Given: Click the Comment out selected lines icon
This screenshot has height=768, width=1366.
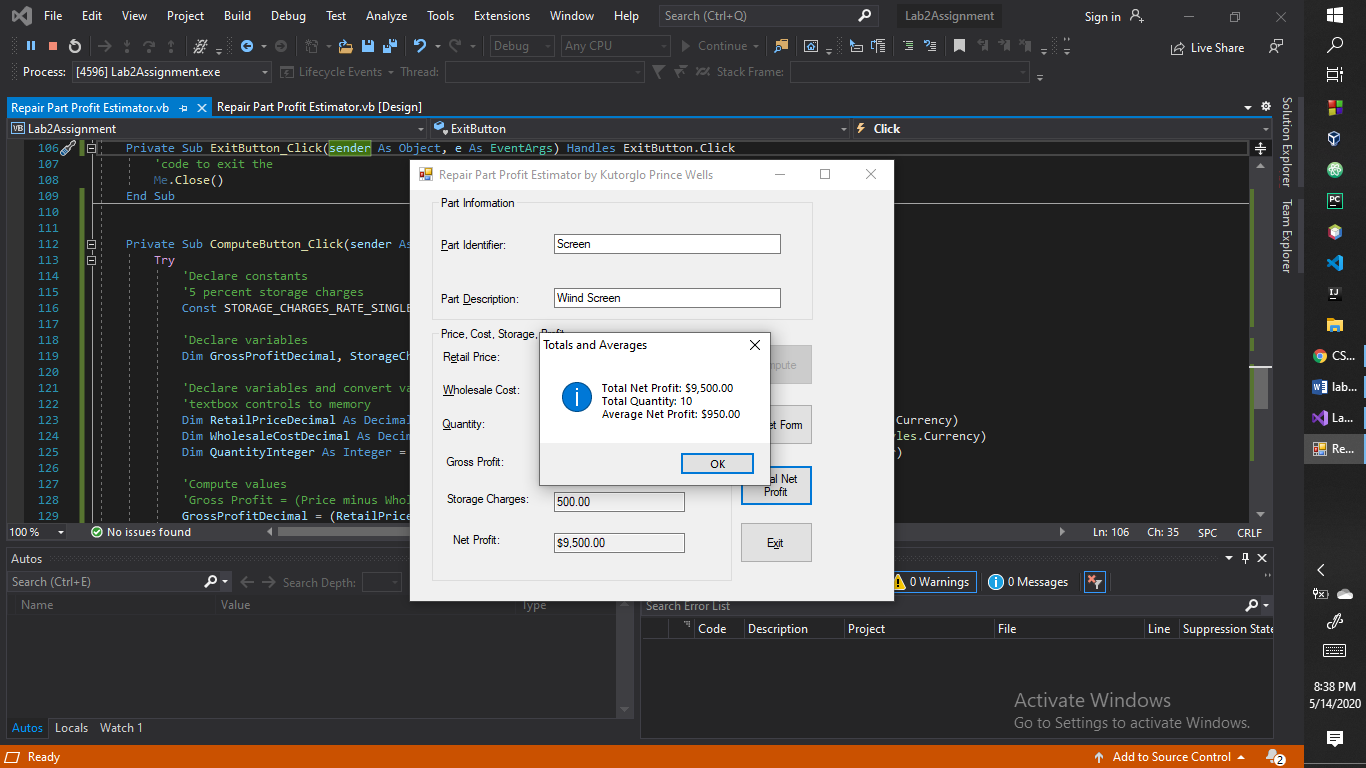Looking at the screenshot, I should point(906,46).
